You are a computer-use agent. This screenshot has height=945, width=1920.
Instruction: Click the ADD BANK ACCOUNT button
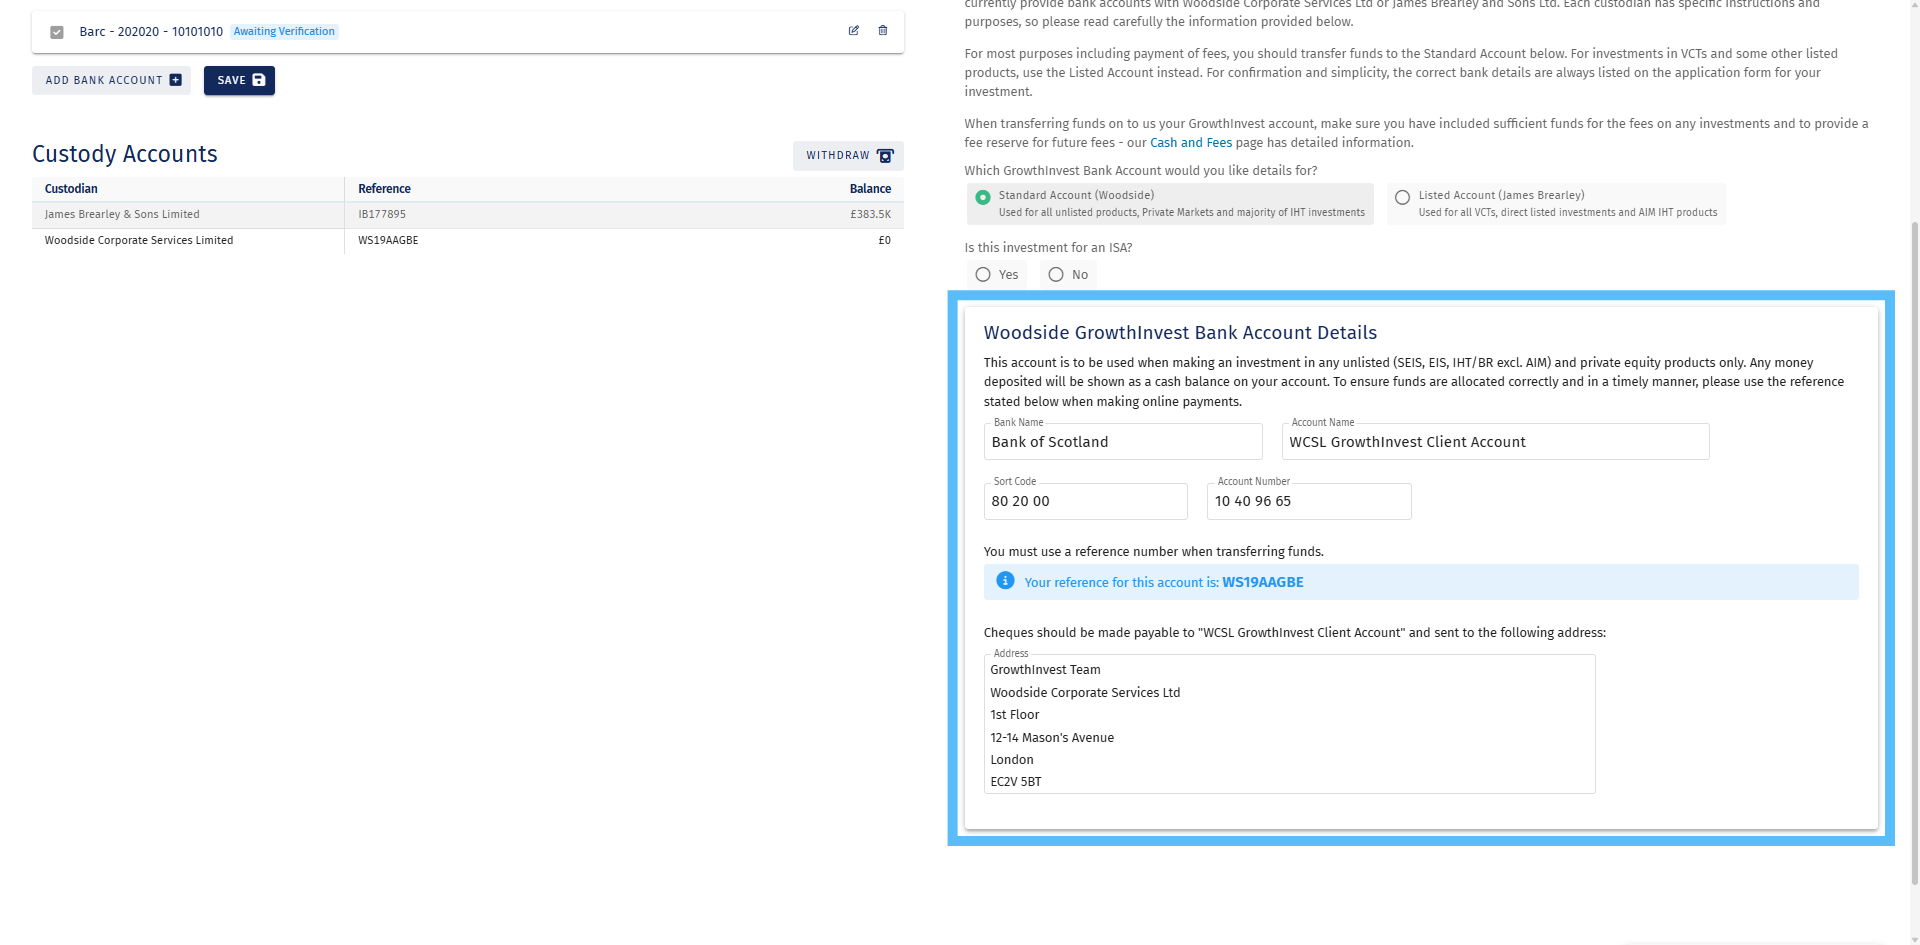111,79
